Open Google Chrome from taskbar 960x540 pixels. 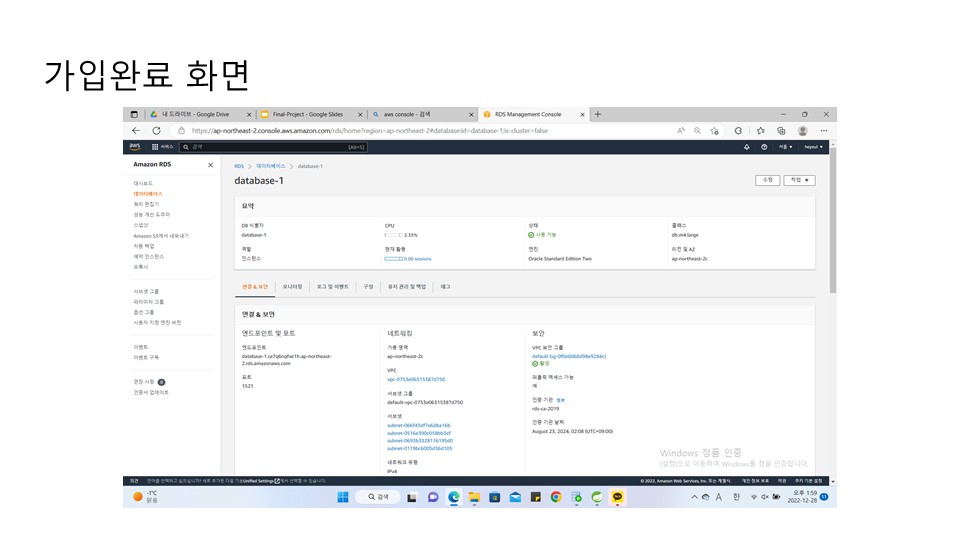pos(556,497)
